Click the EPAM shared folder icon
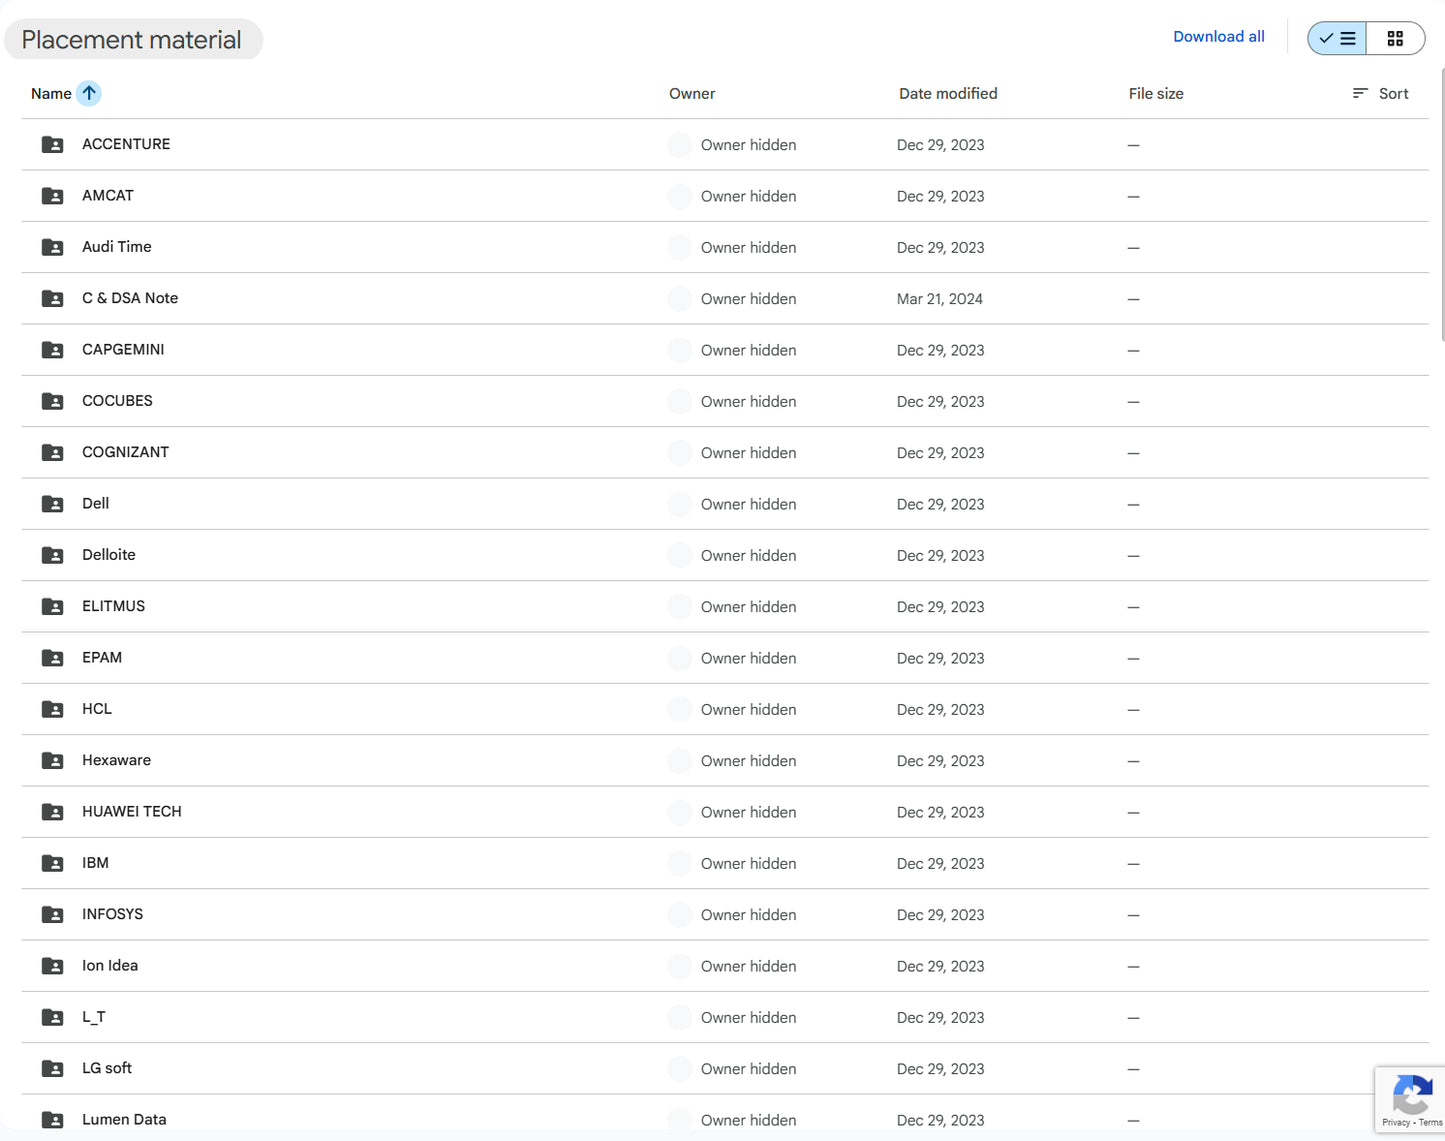 point(53,658)
